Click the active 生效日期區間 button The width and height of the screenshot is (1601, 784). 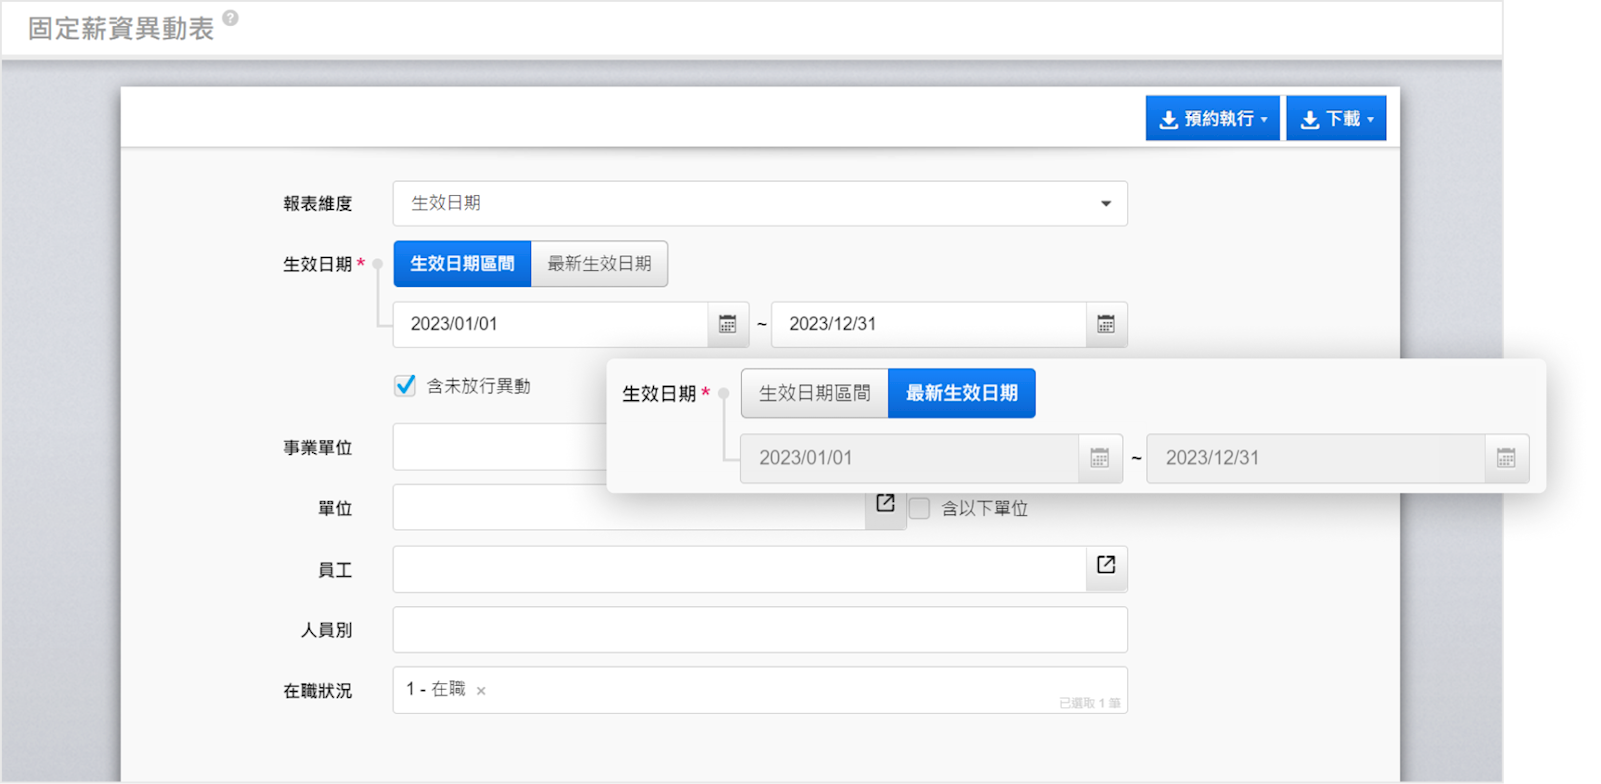point(462,264)
